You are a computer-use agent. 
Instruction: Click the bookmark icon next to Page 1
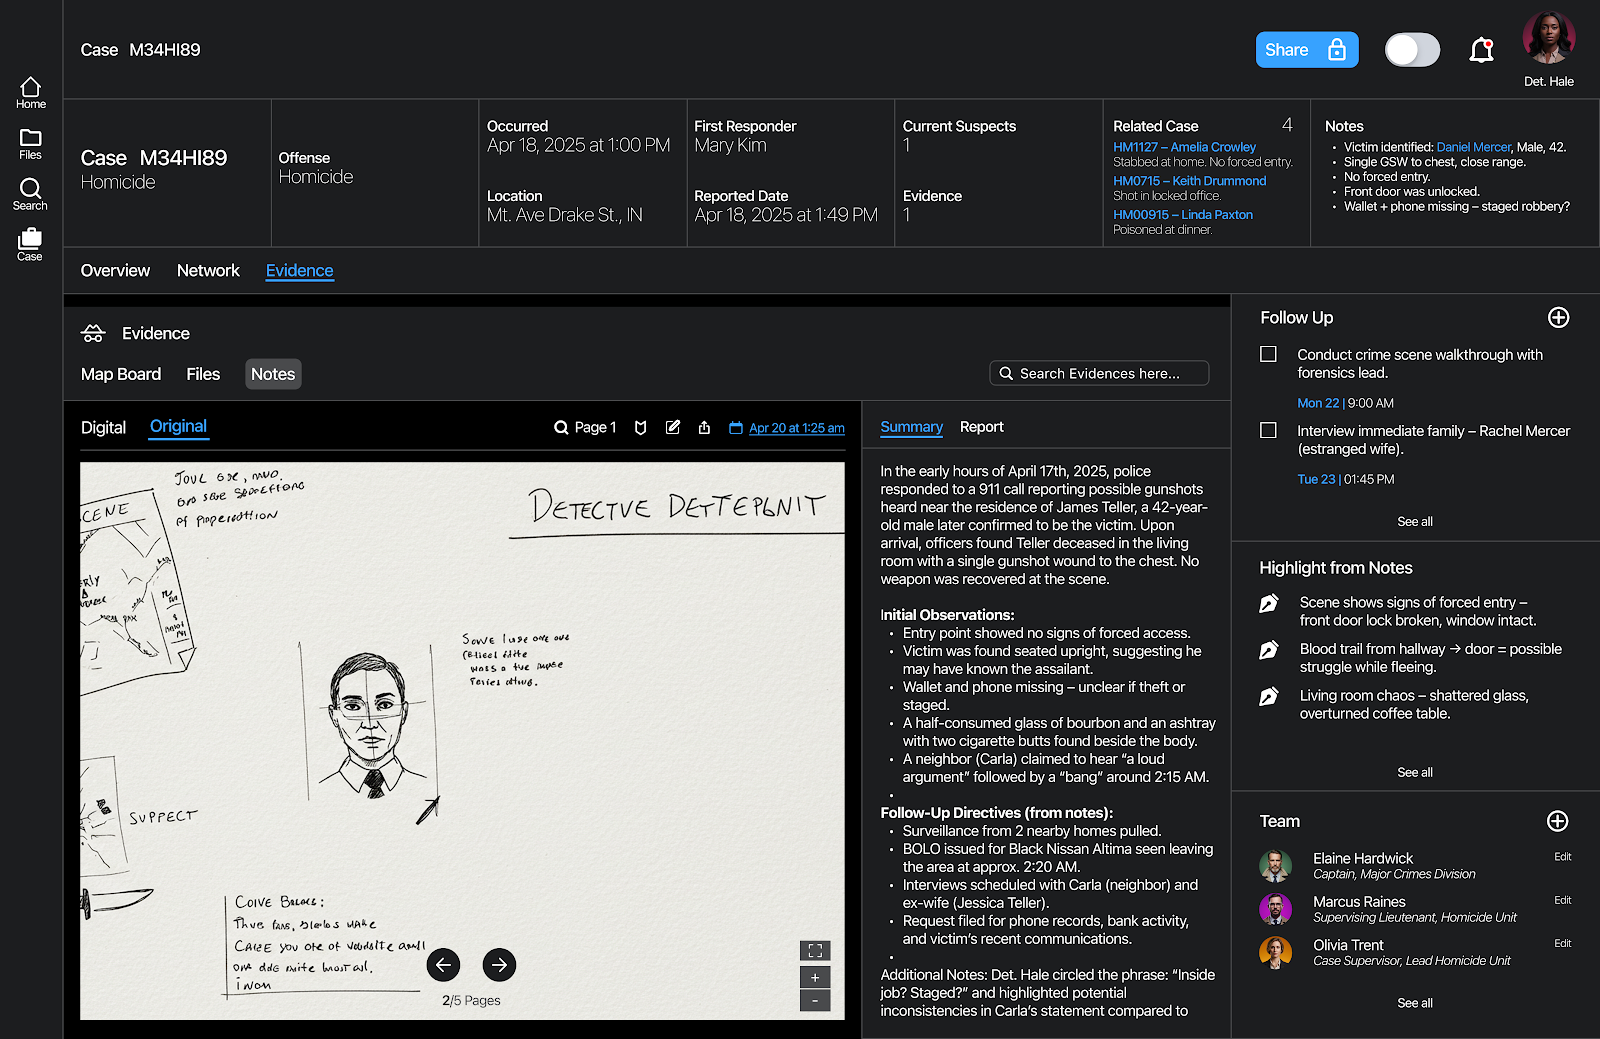click(x=641, y=428)
